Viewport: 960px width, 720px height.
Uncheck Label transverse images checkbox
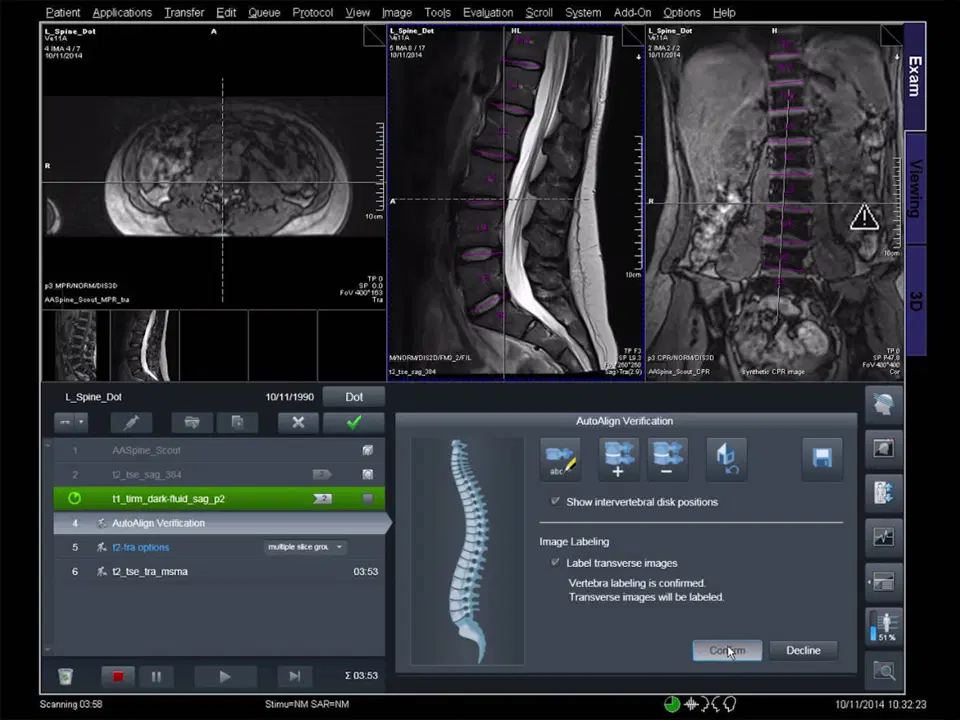coord(556,563)
